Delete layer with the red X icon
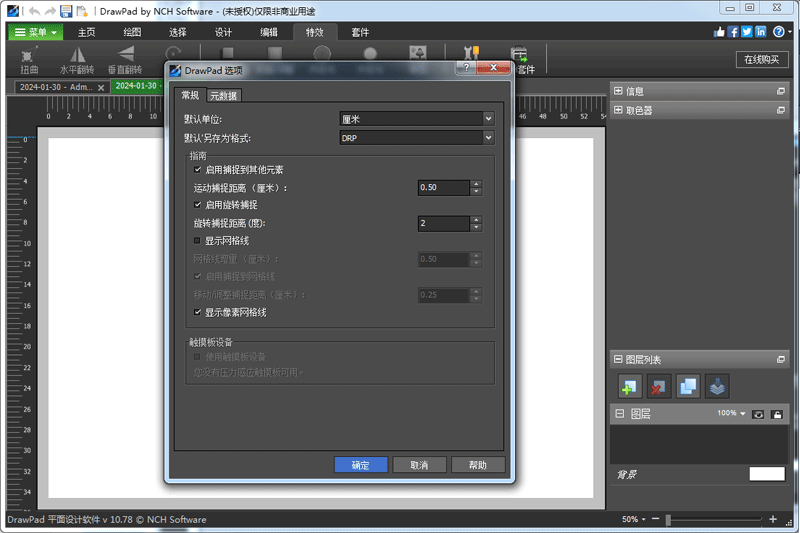The width and height of the screenshot is (800, 533). 659,386
